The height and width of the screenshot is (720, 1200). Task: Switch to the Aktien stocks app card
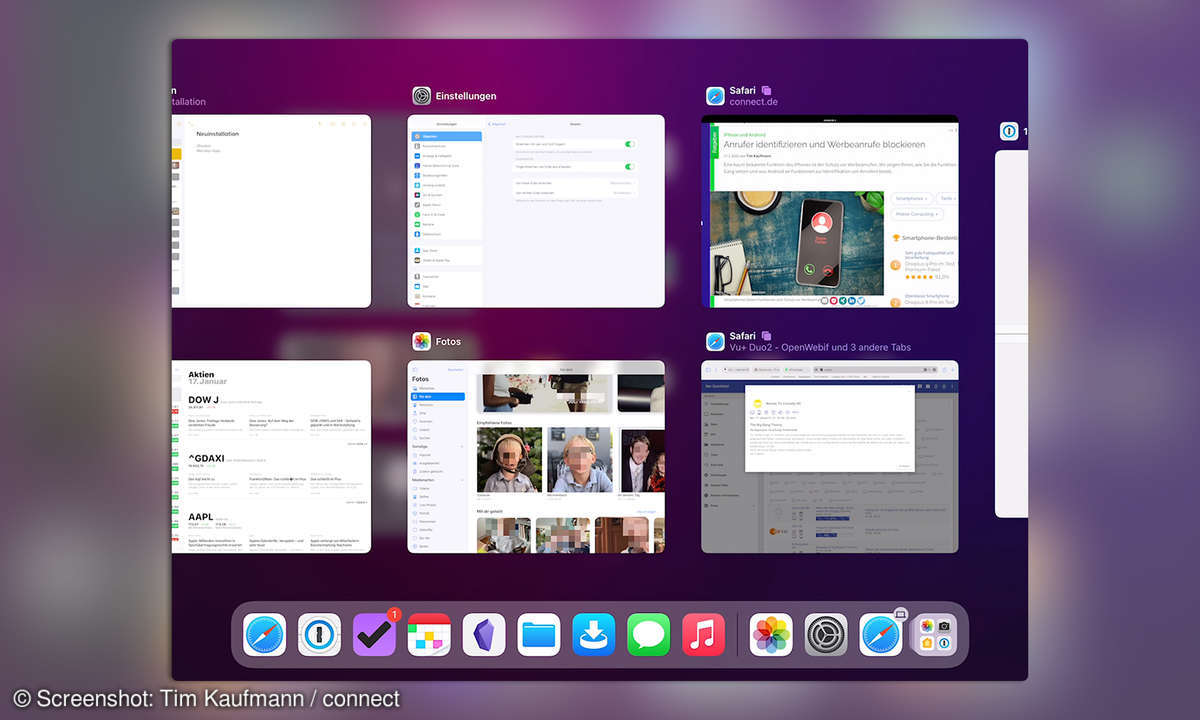point(271,456)
